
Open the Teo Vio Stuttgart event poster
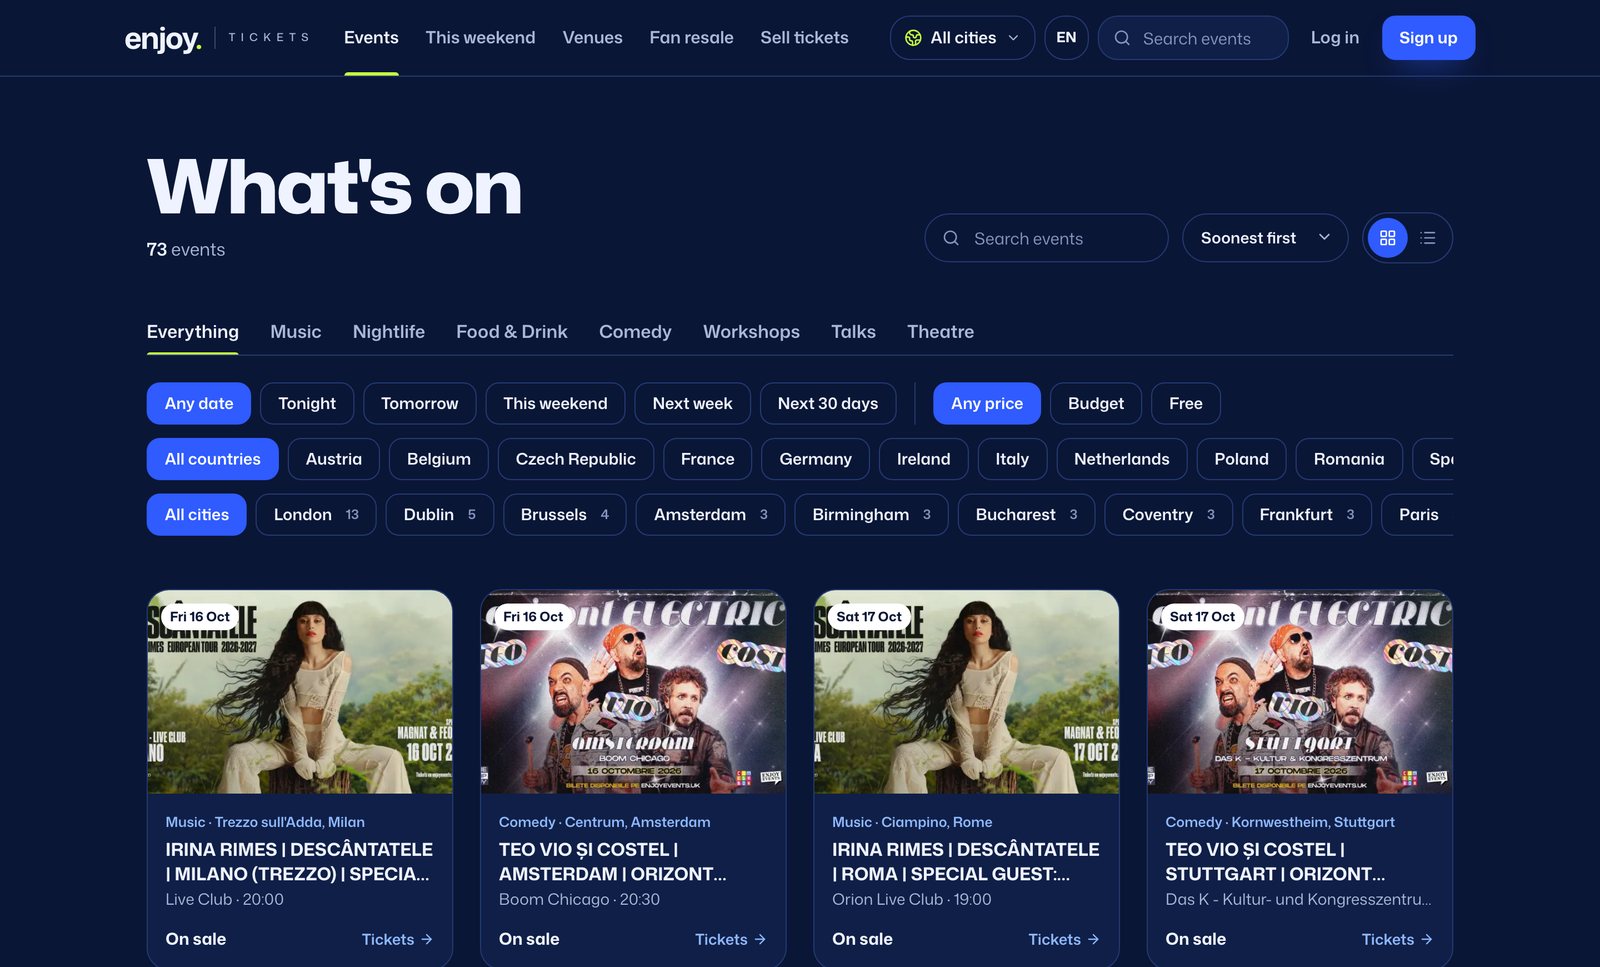click(1300, 692)
